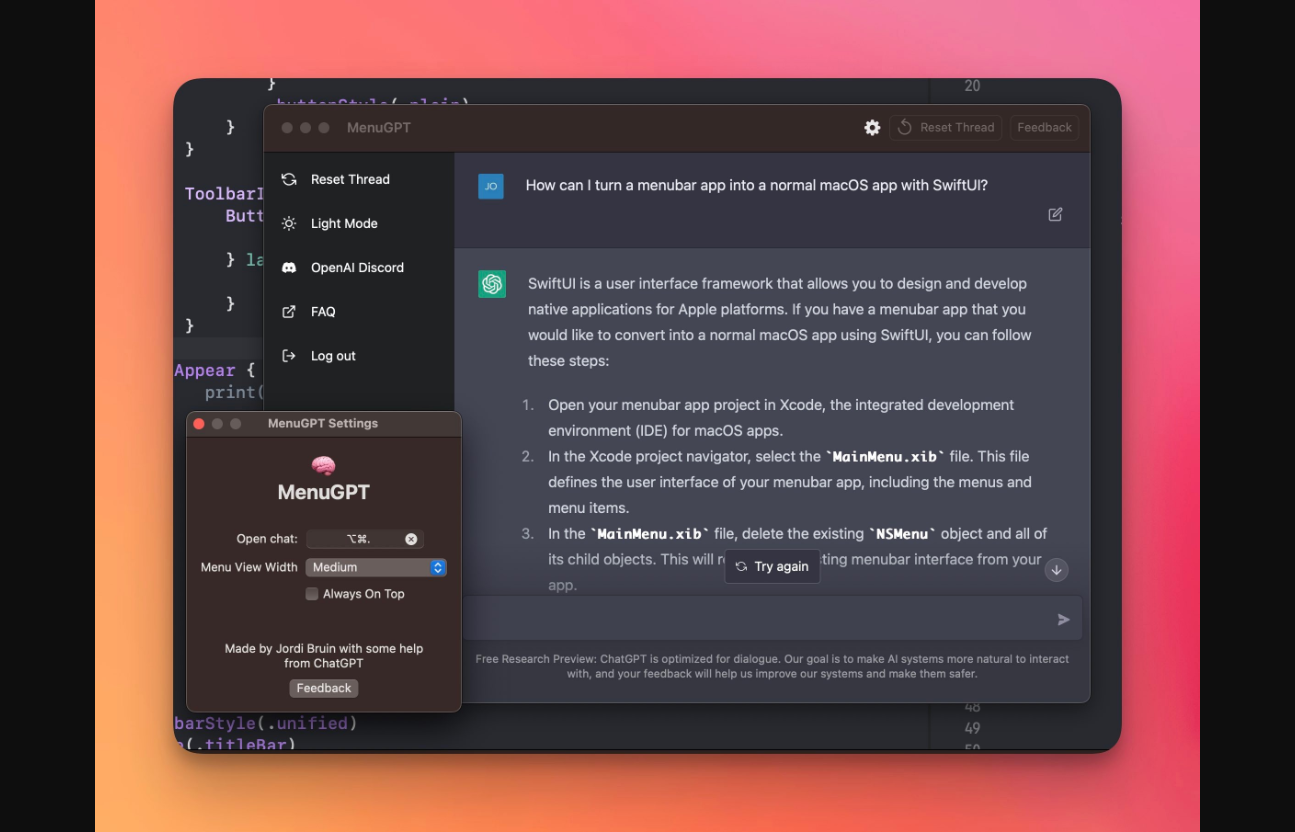Open the Menu View Width dropdown
Screen dimensions: 1295x832
click(376, 567)
